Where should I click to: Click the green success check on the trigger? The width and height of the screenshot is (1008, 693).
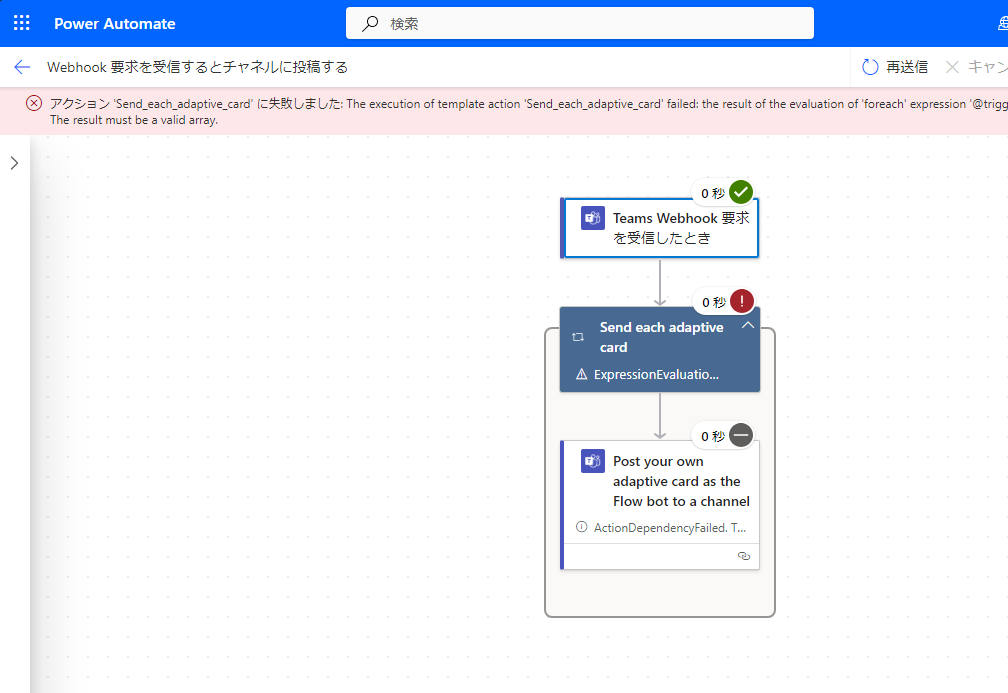point(740,192)
